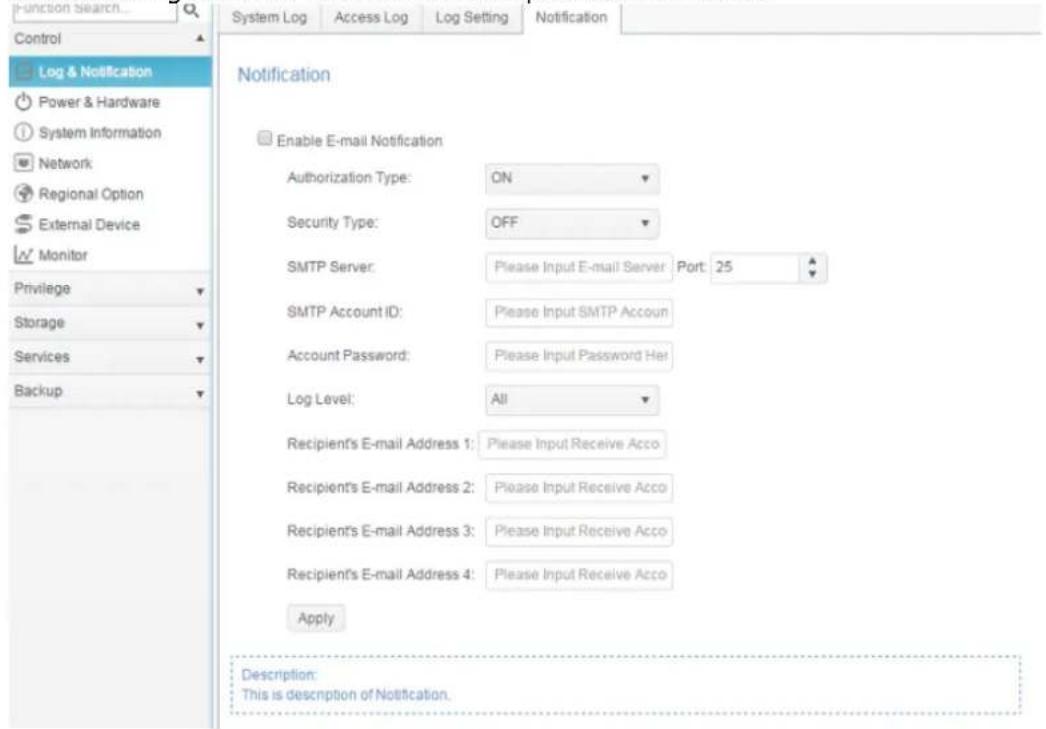
Task: Click the Power & Hardware power icon
Action: pos(23,102)
